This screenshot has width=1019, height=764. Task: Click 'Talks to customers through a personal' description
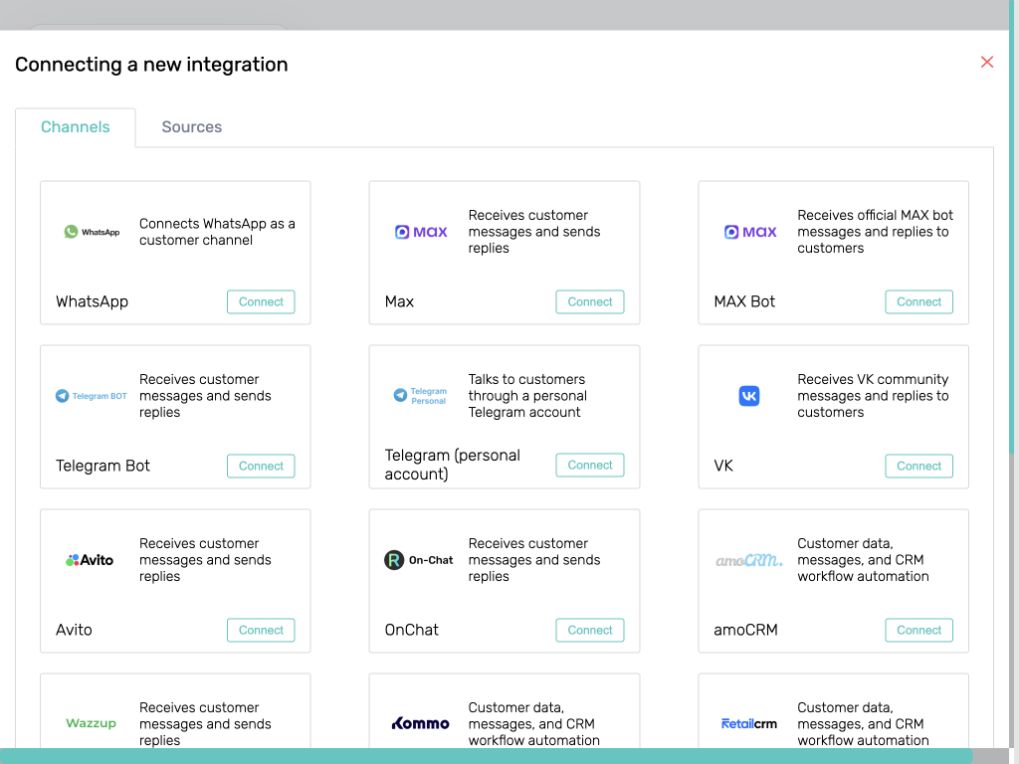click(527, 396)
